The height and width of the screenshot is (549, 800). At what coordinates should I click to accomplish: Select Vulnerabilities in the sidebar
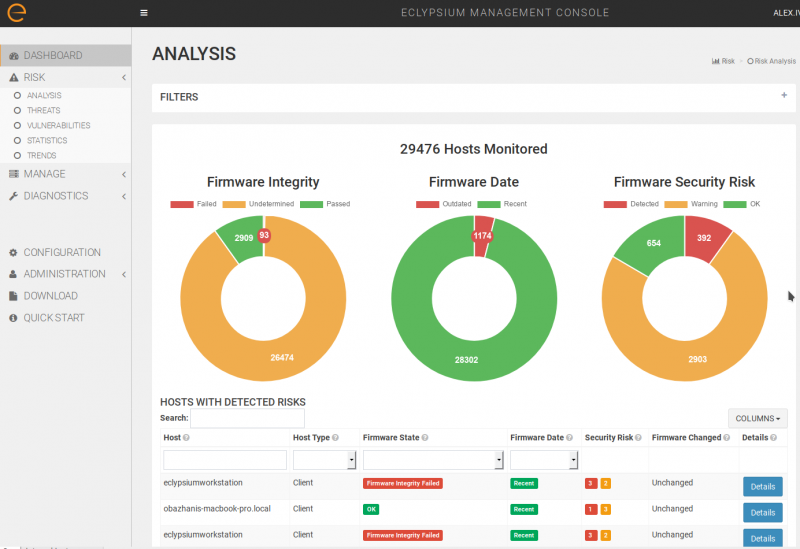point(58,126)
